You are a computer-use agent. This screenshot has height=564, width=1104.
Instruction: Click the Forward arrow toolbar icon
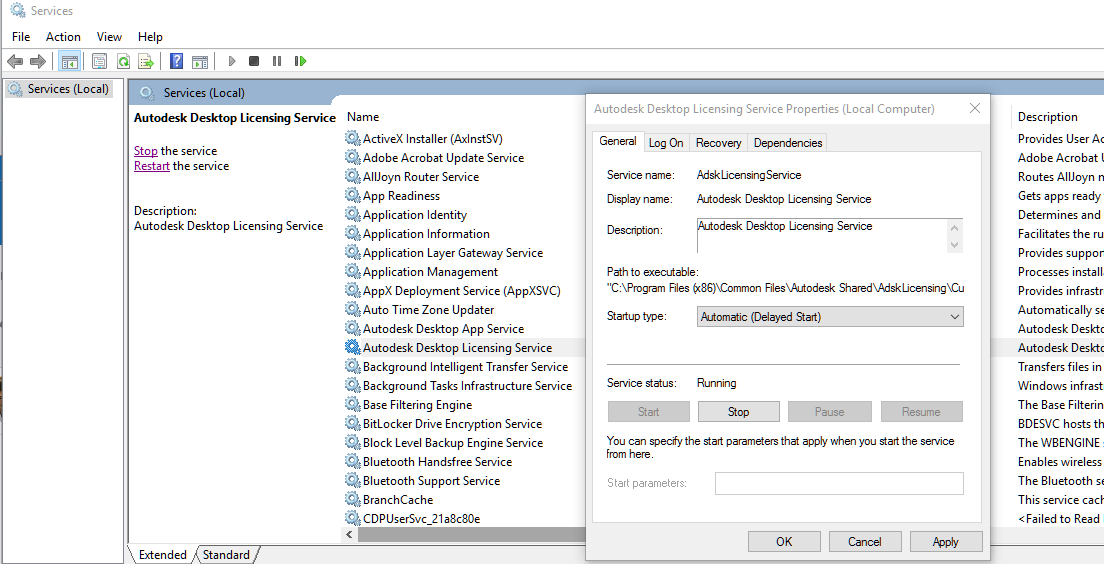pos(37,61)
